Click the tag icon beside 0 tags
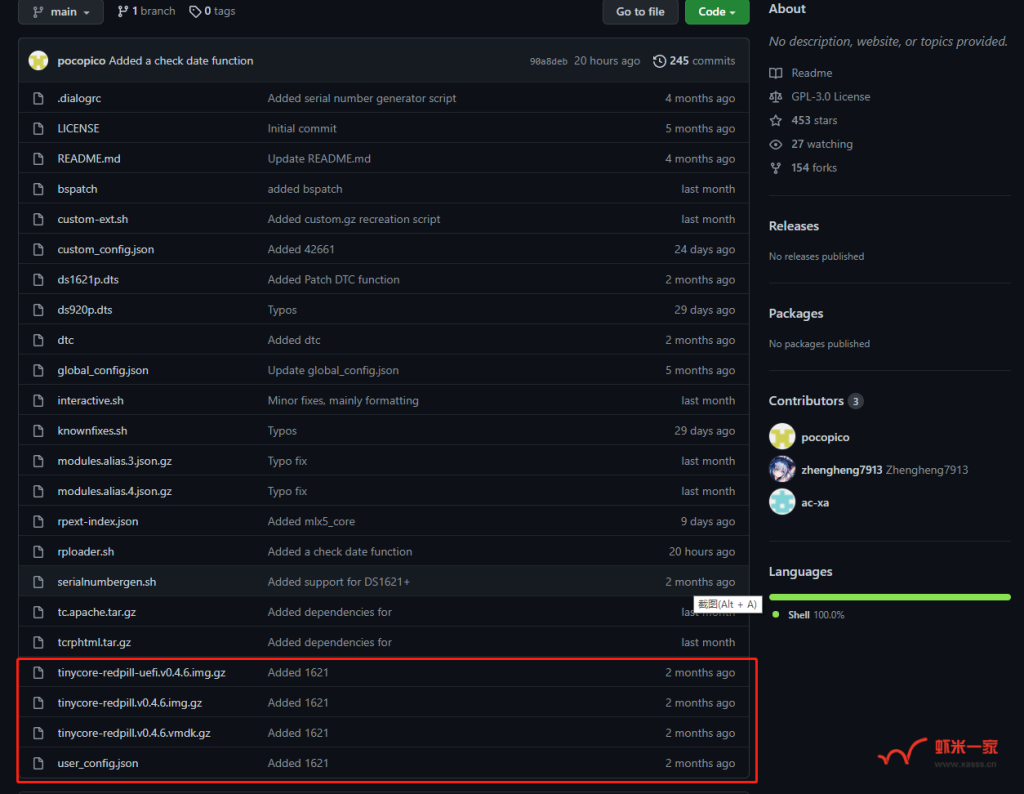 (195, 11)
